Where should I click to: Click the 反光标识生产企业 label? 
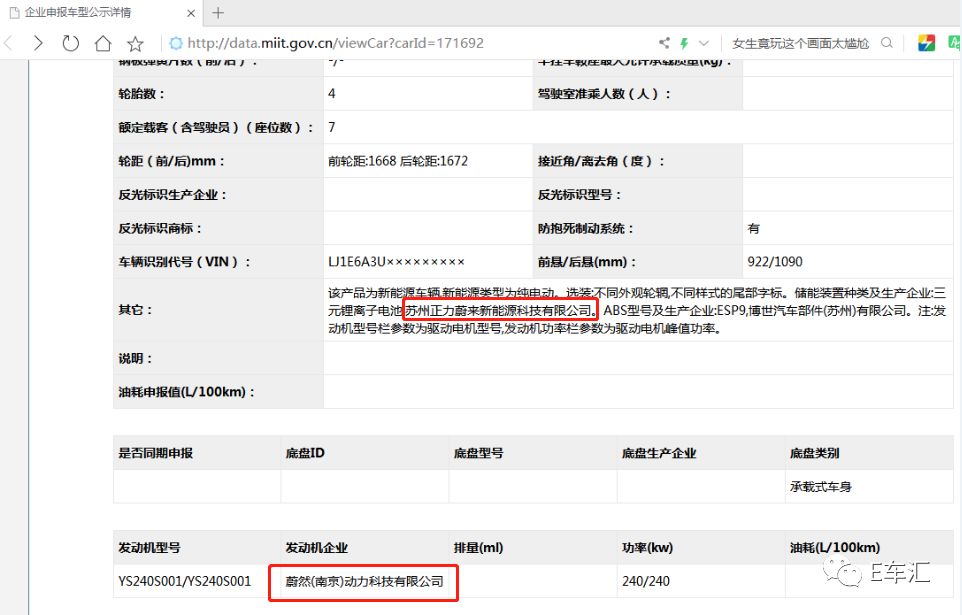point(172,195)
